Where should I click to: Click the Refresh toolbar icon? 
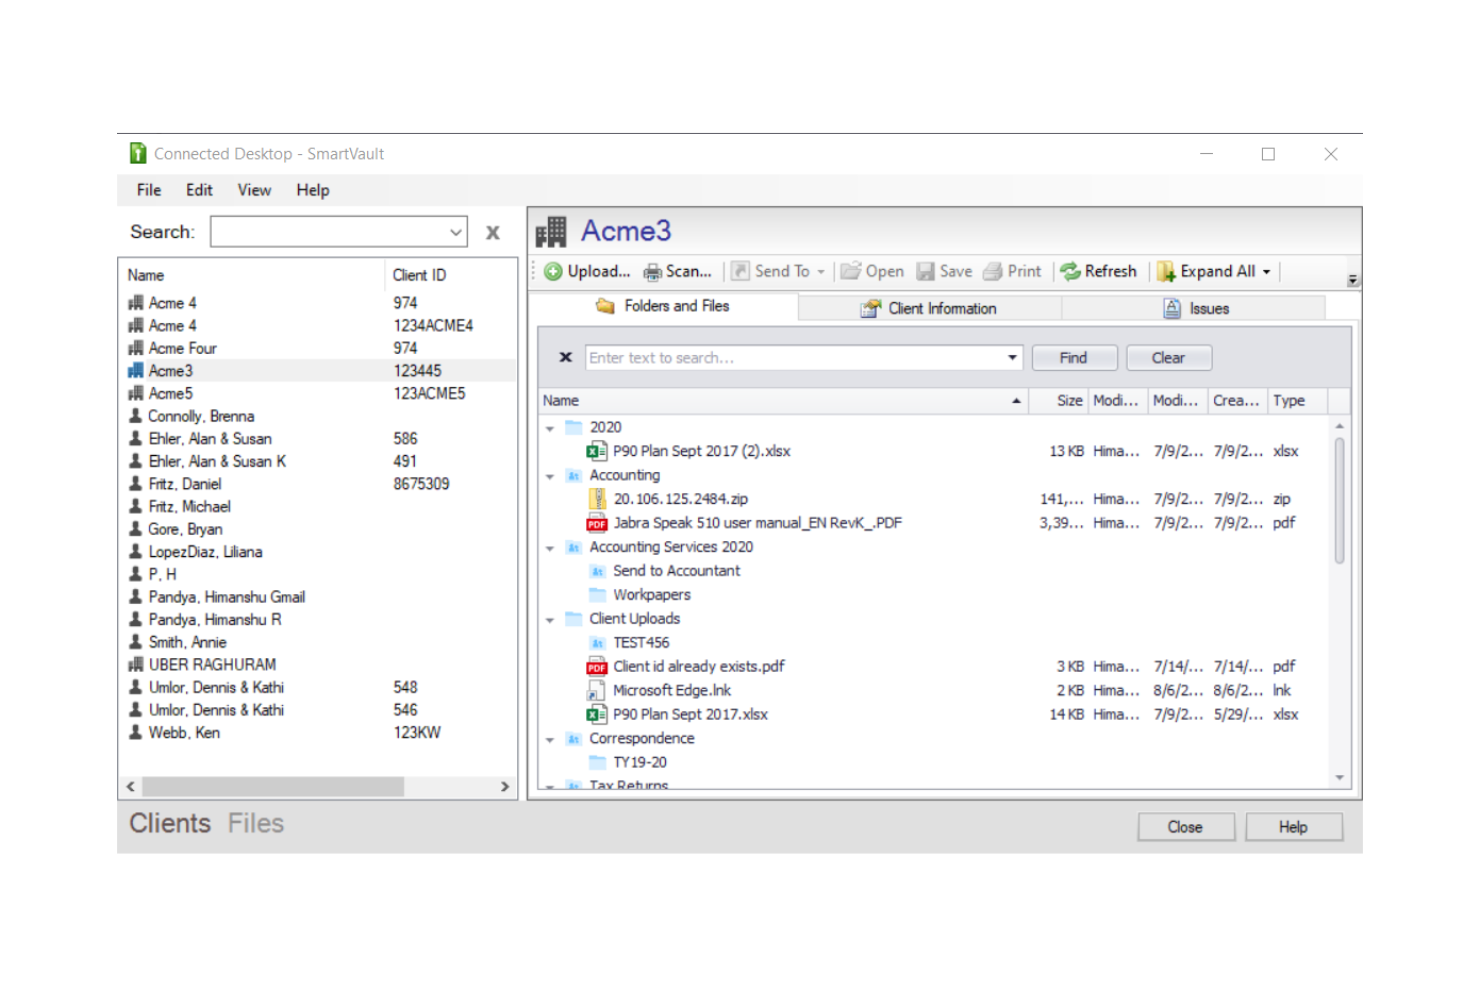1070,271
